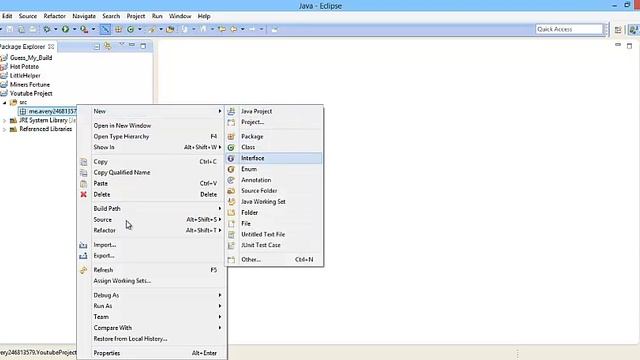This screenshot has width=640, height=360.
Task: Choose Properties in context menu
Action: pos(152,353)
